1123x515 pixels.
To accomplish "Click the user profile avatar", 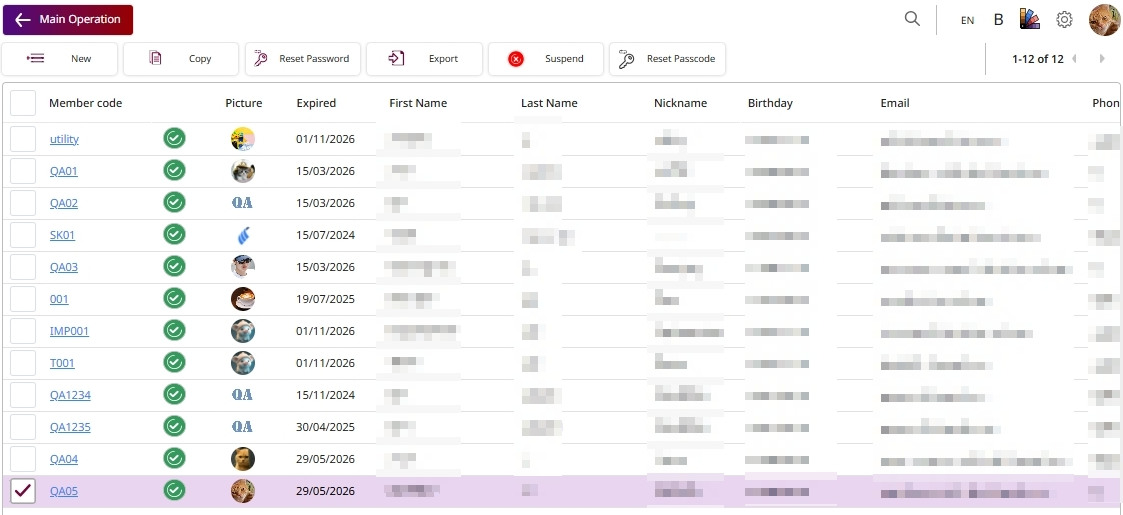I will pos(1104,20).
